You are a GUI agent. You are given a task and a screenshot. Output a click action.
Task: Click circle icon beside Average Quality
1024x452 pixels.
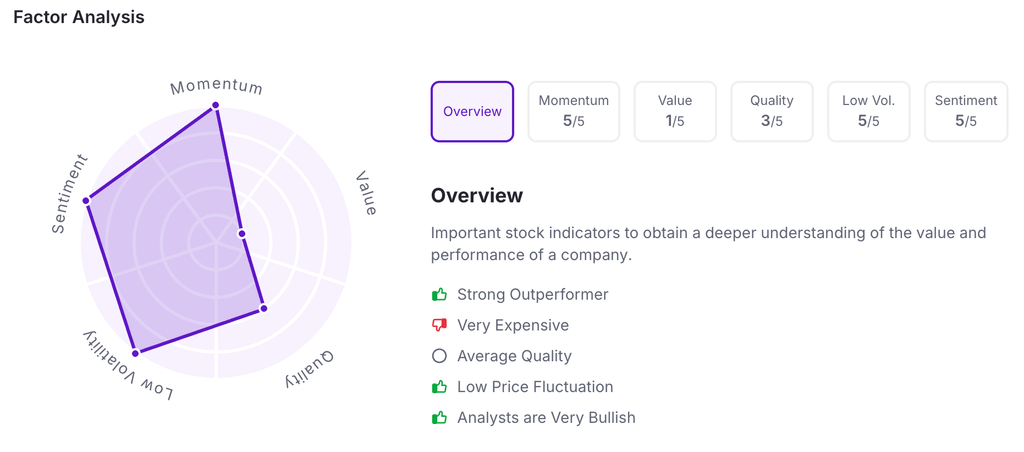coord(439,356)
